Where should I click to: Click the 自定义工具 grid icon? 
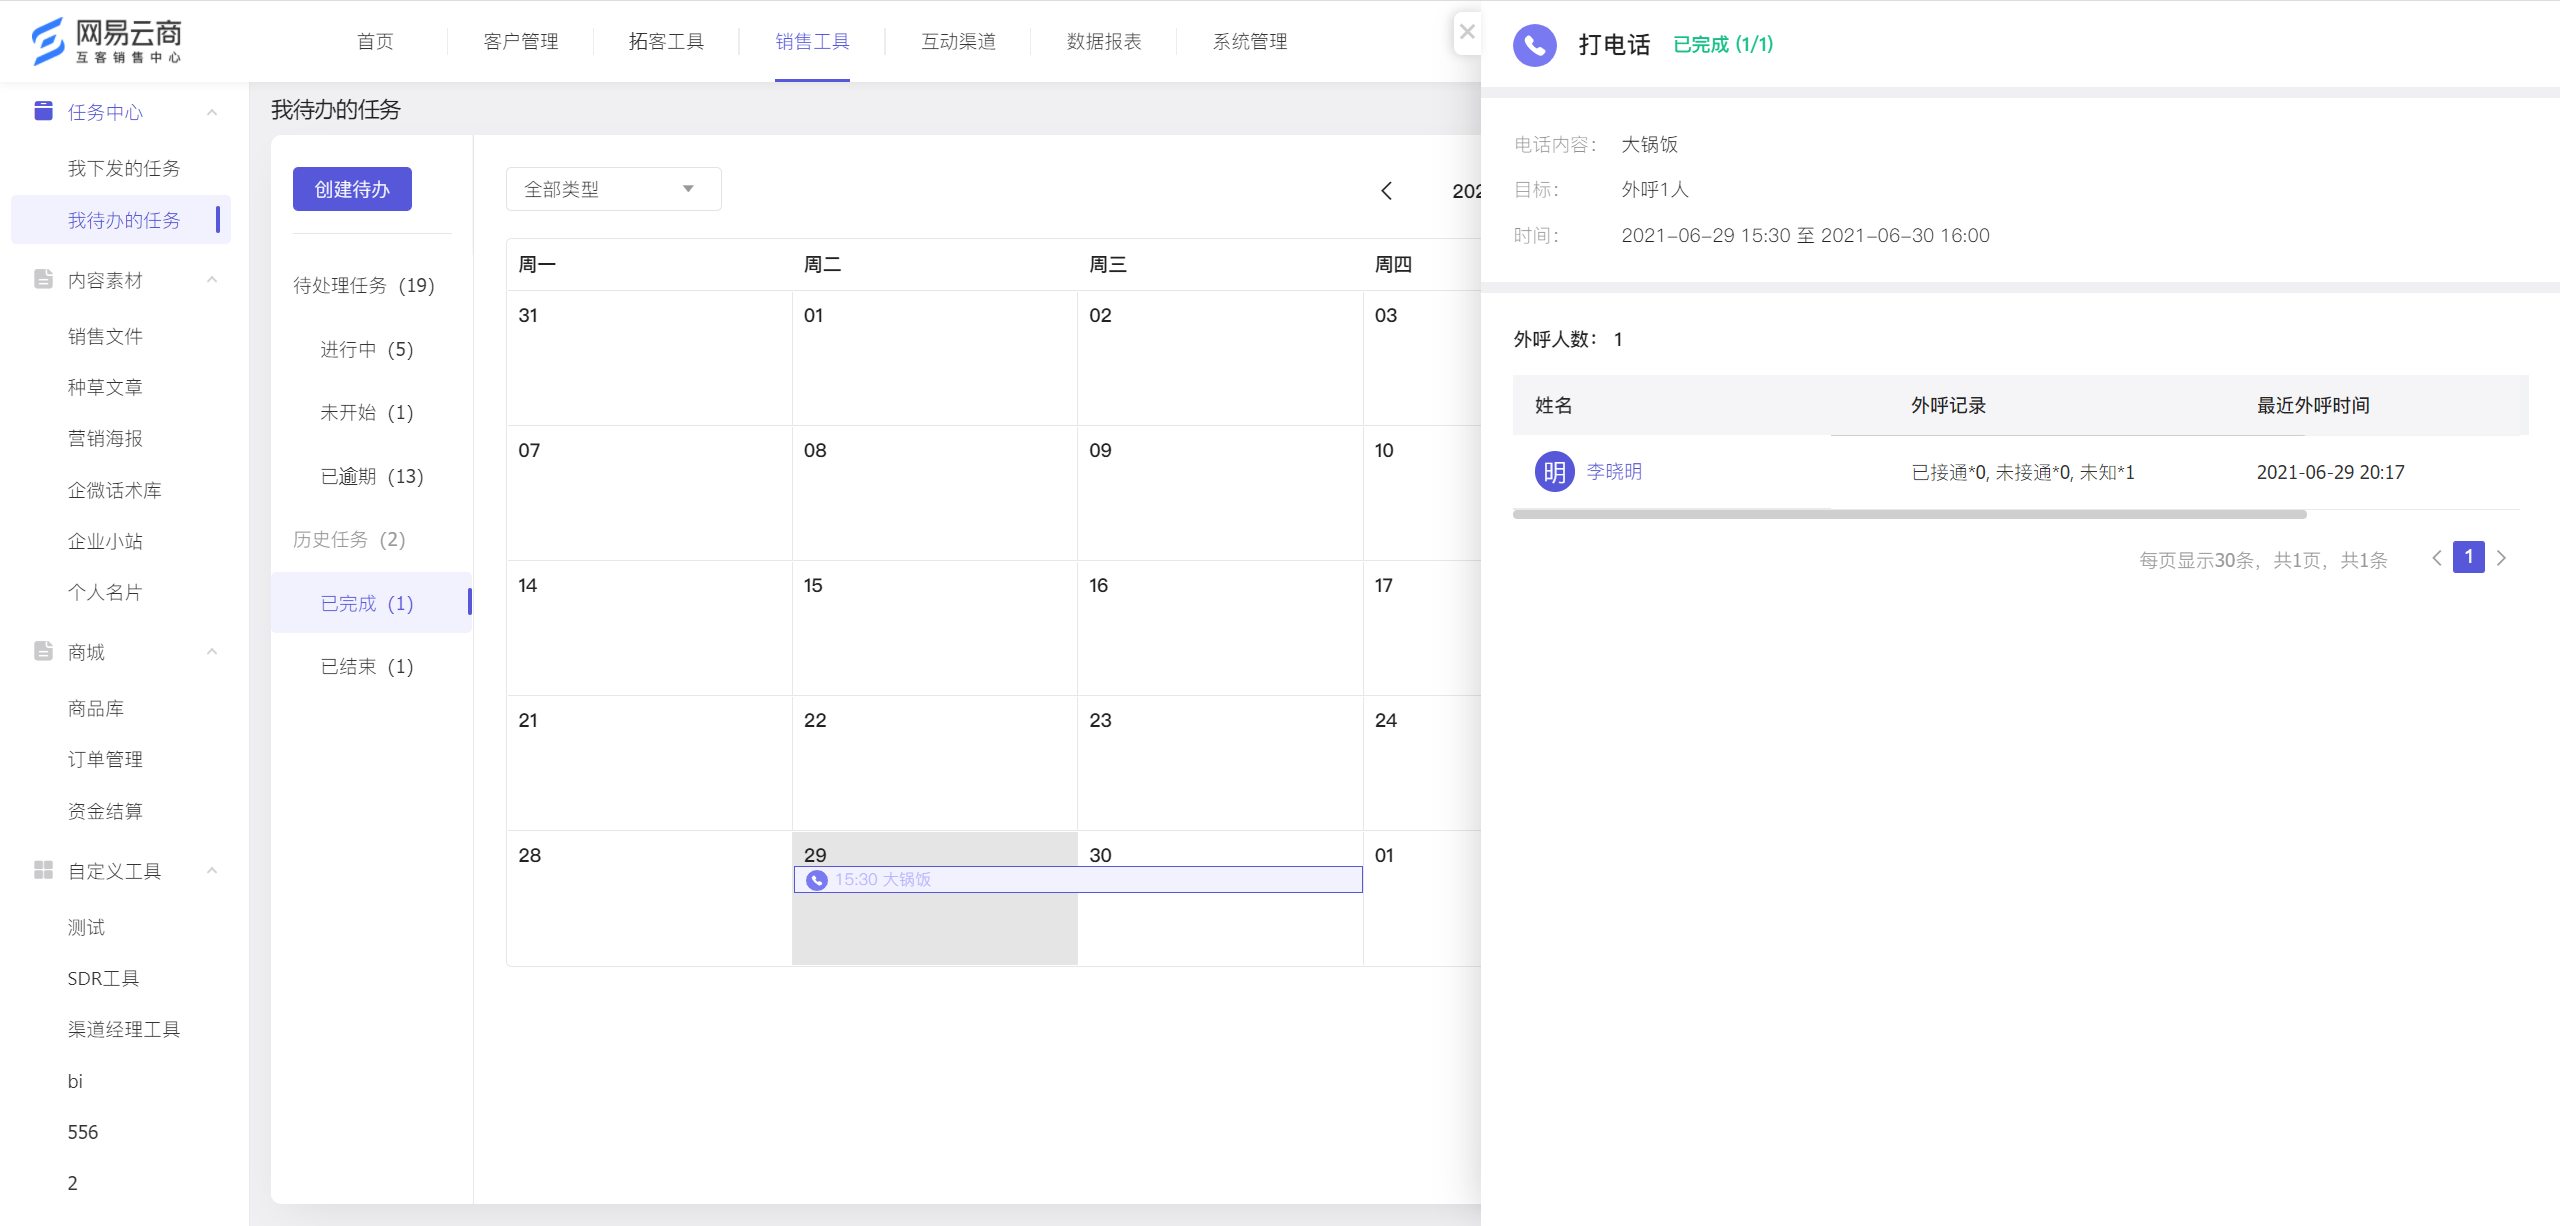click(x=43, y=870)
